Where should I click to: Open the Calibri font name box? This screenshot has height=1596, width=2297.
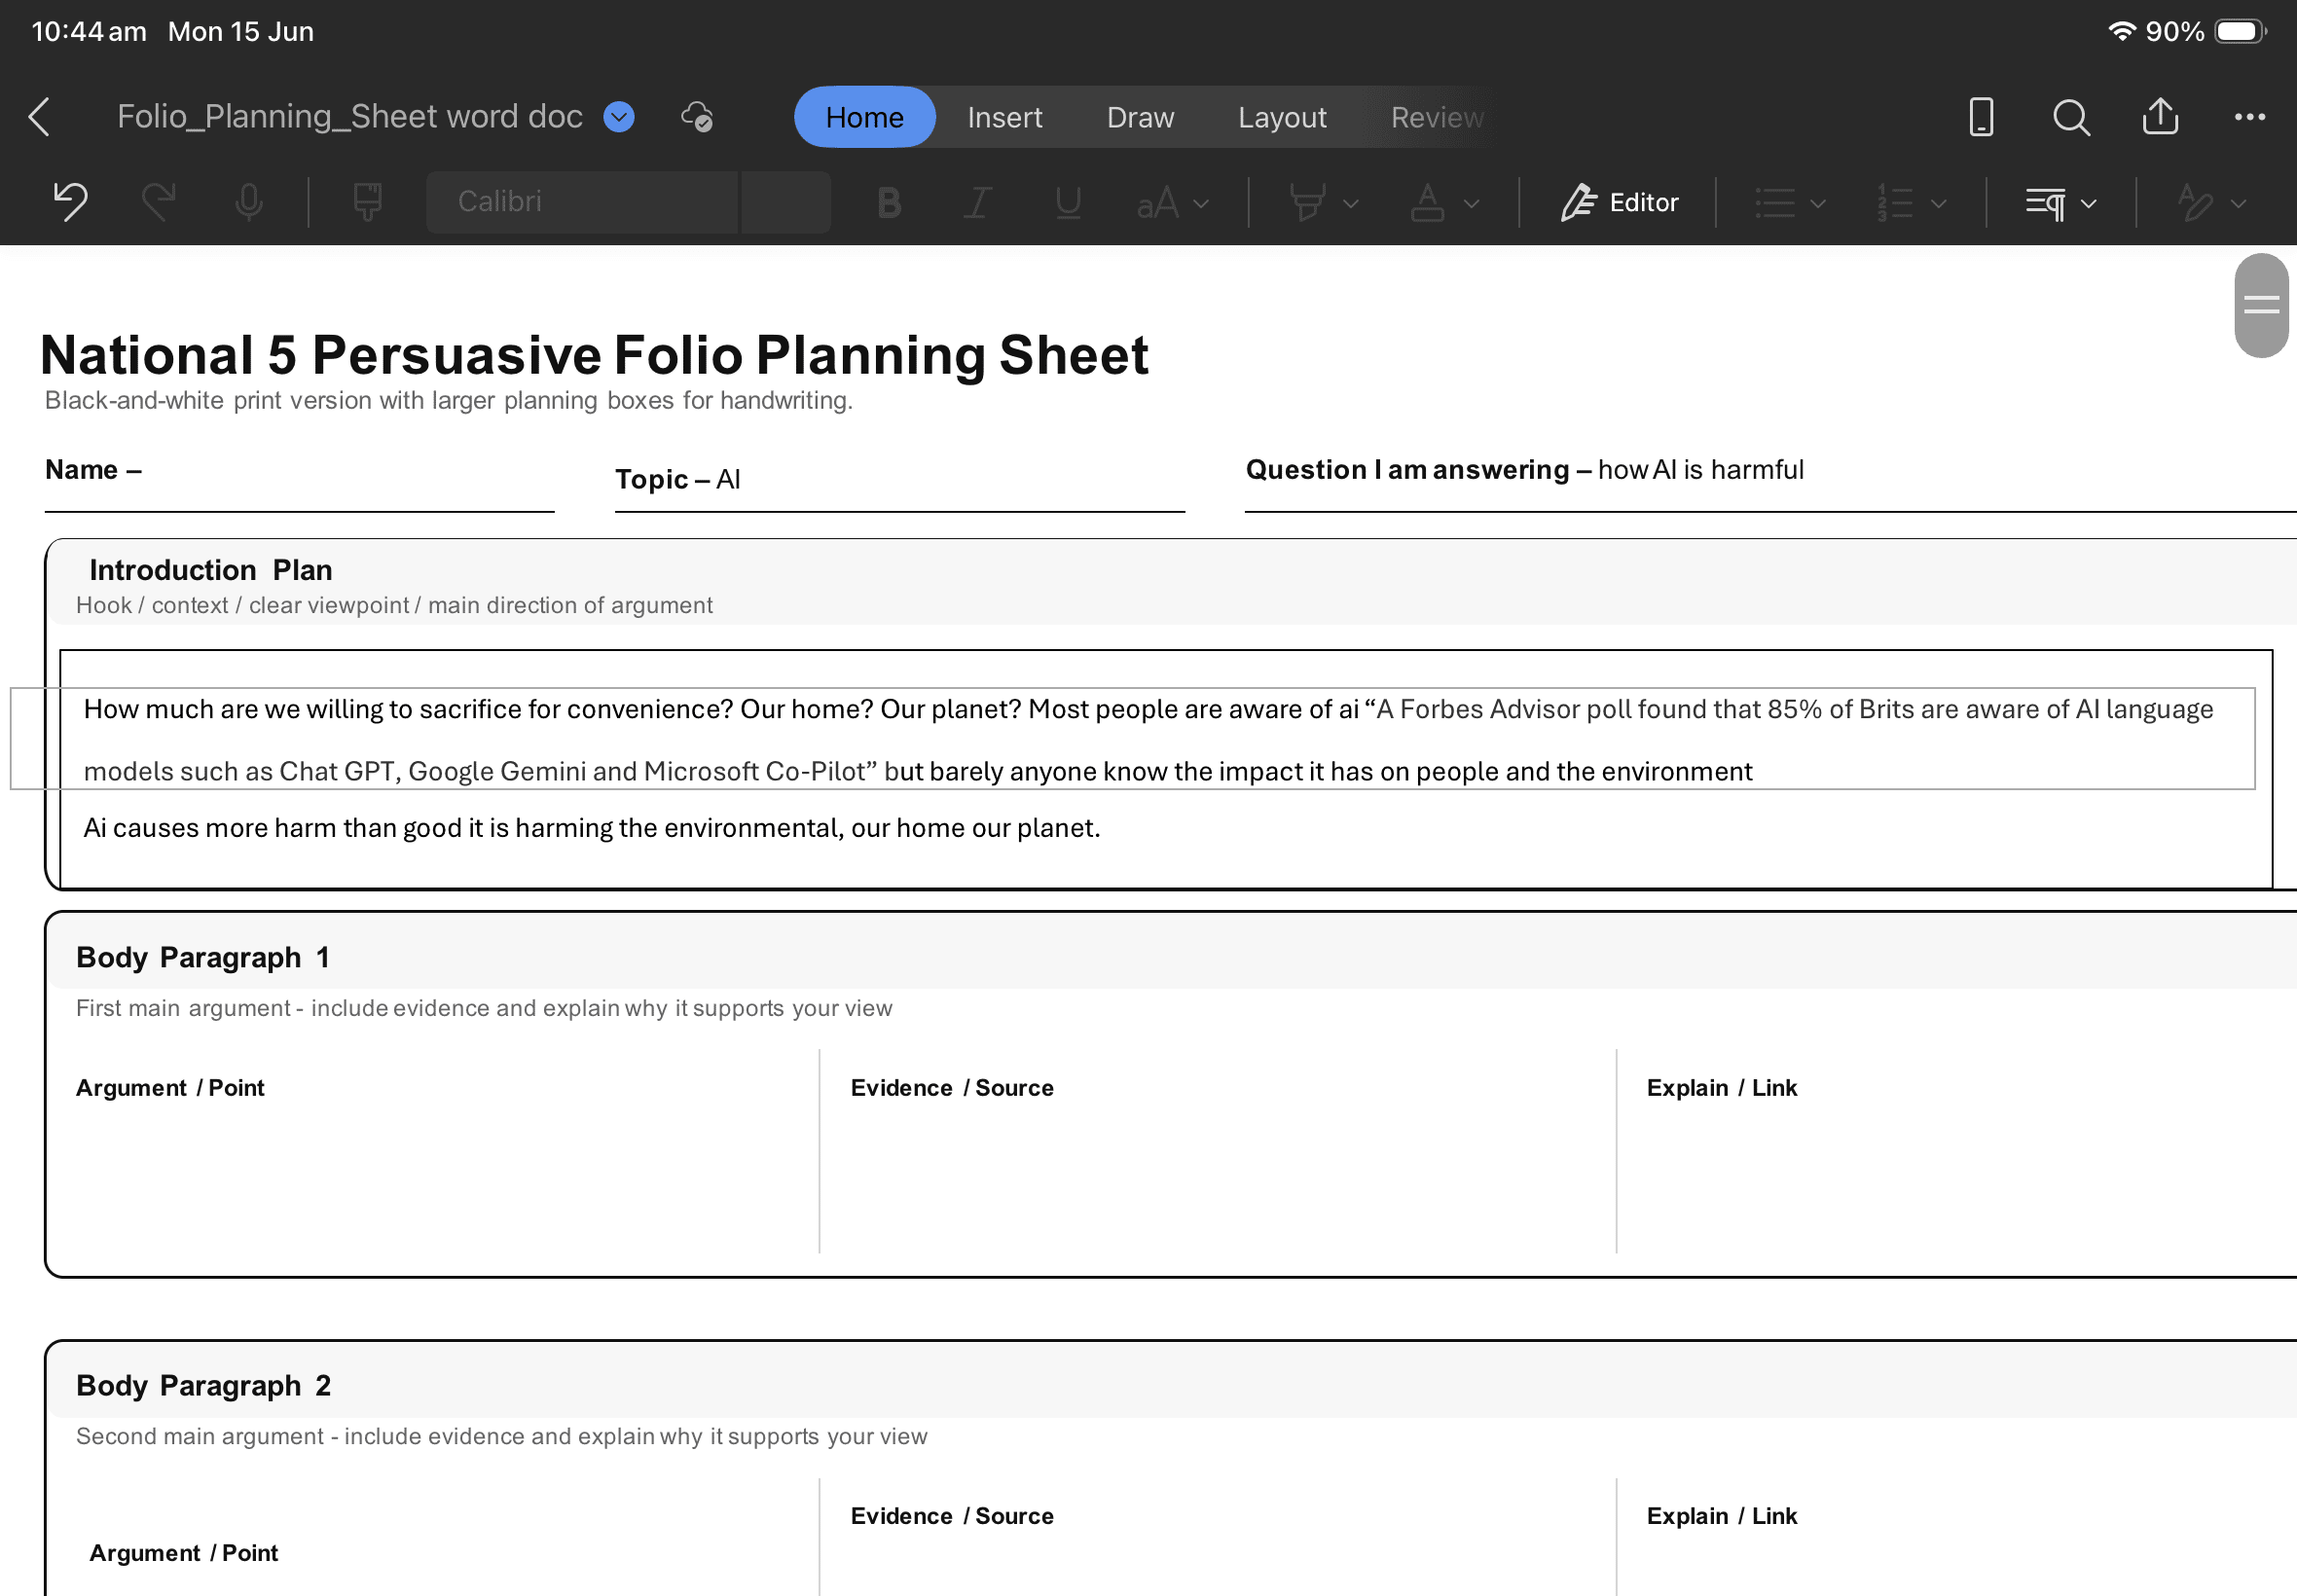pyautogui.click(x=582, y=202)
